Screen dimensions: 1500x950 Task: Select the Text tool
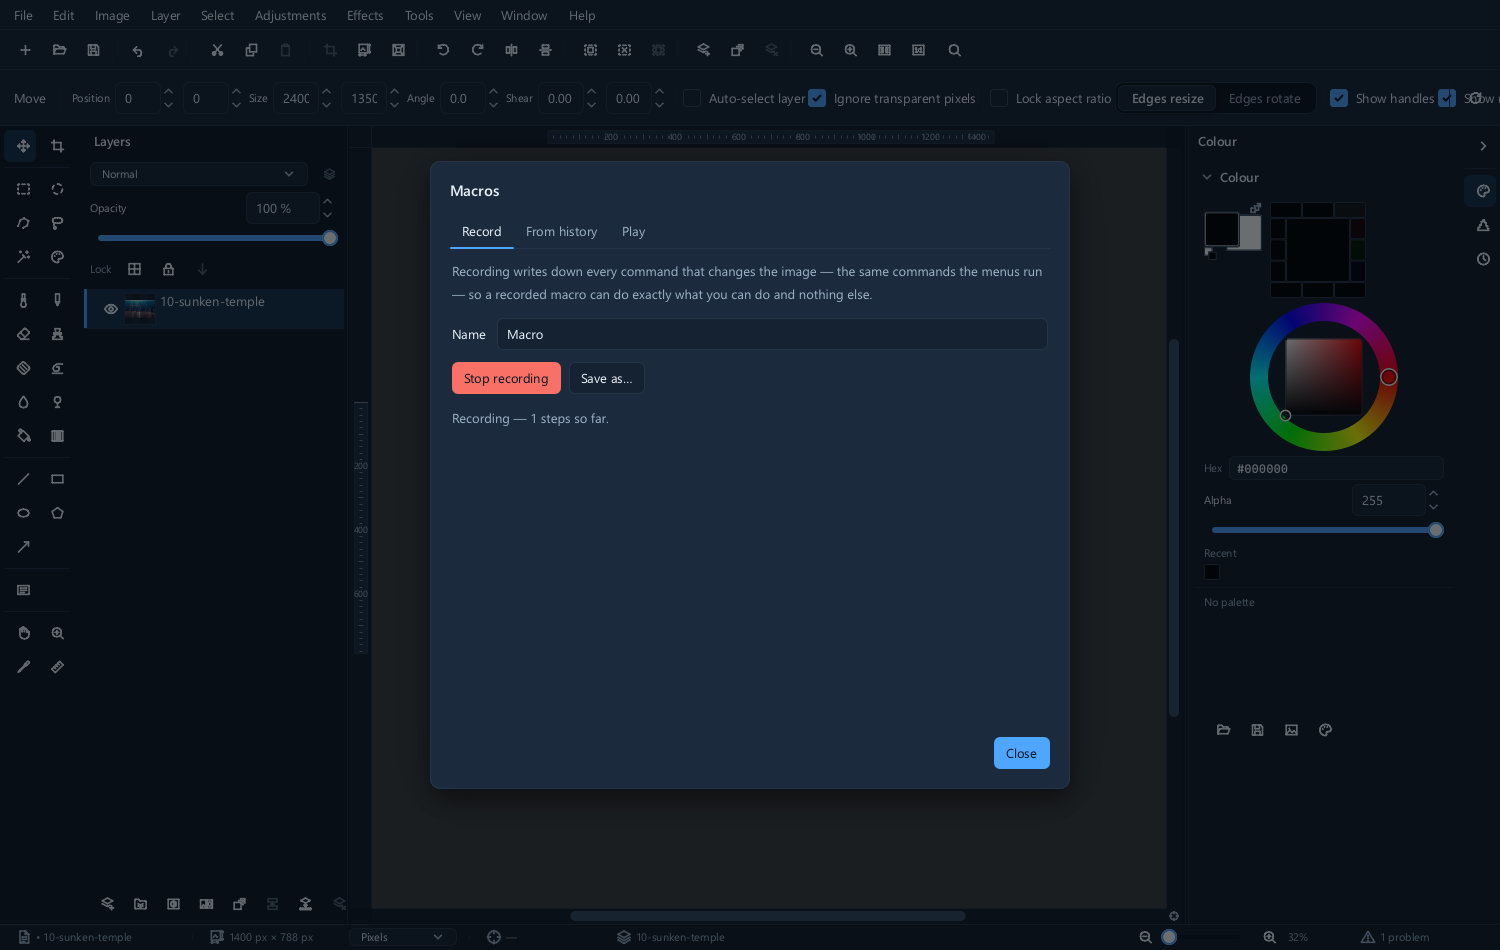(x=23, y=590)
